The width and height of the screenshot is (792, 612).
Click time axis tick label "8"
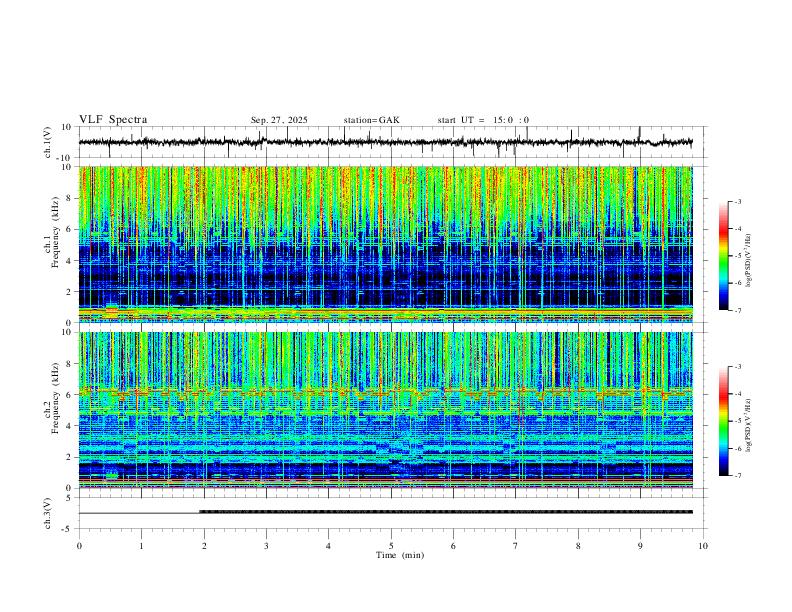[578, 546]
